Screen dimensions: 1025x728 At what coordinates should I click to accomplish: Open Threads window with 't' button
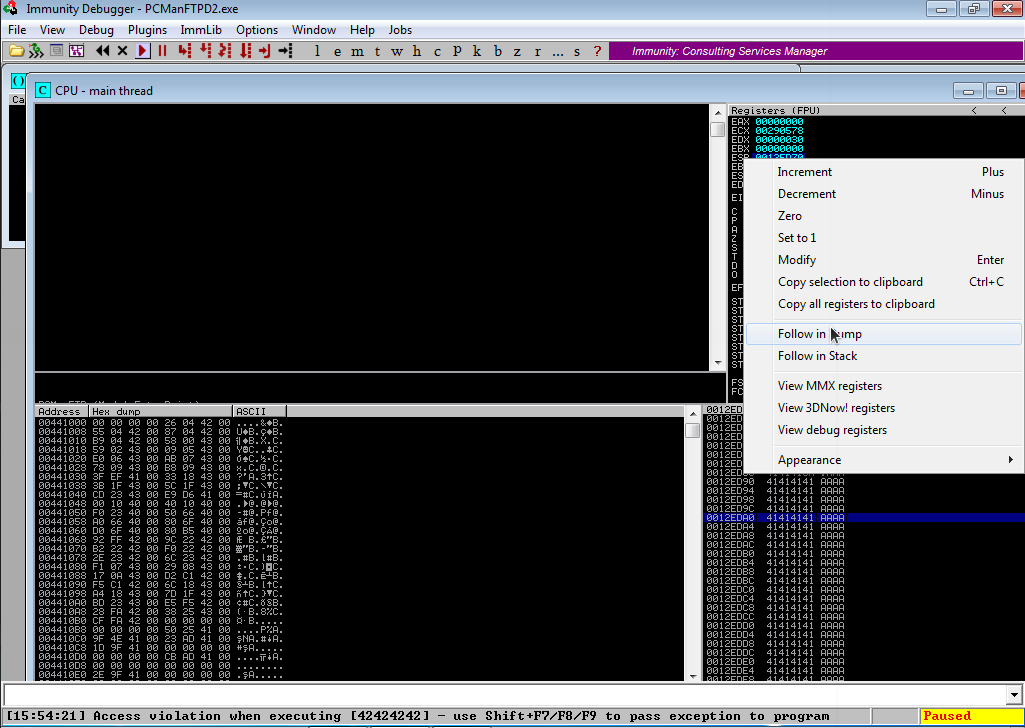[377, 51]
